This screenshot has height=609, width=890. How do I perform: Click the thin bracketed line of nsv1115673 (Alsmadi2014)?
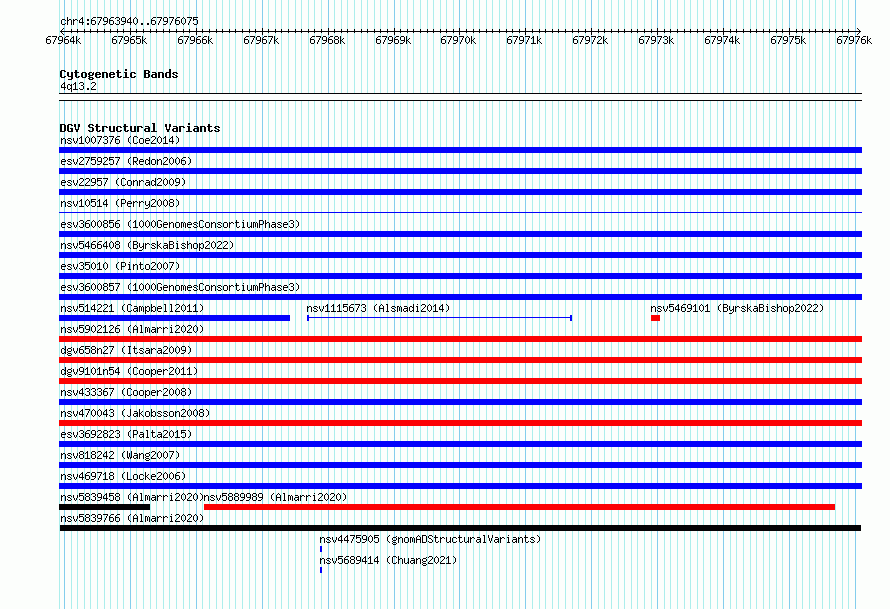pos(439,318)
